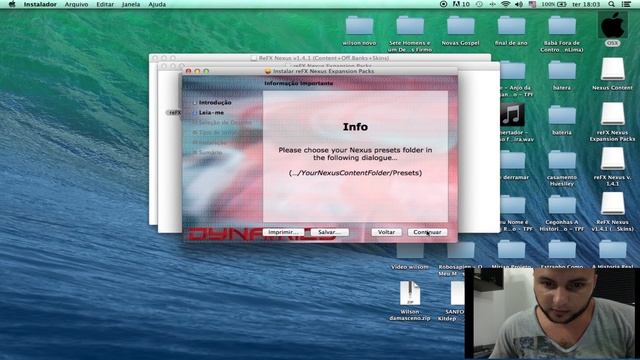The width and height of the screenshot is (640, 360).
Task: Select the wilson novo folder
Action: click(359, 26)
